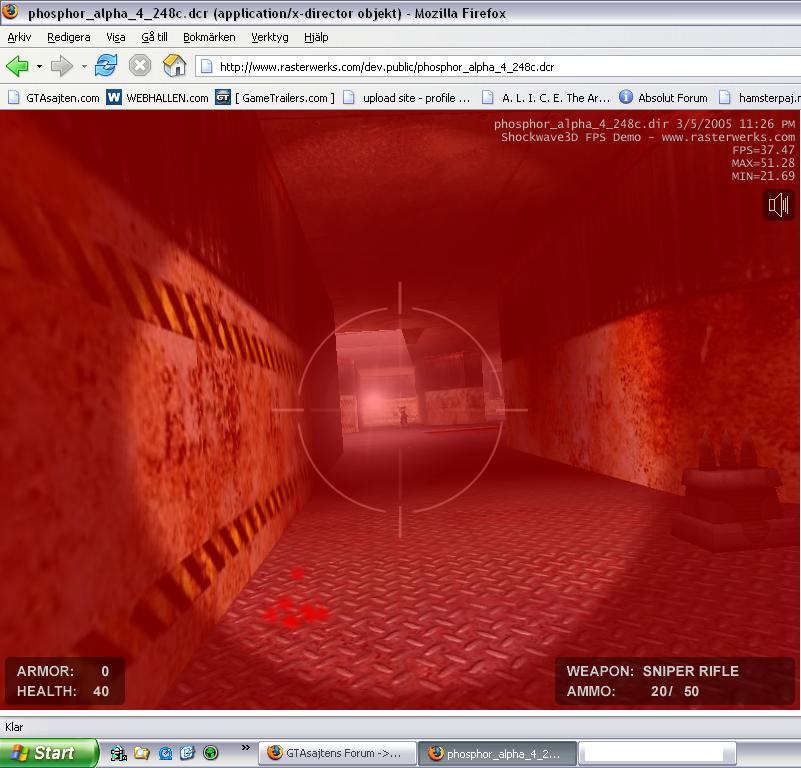Viewport: 801px width, 768px height.
Task: Open the upload site - profile bookmark
Action: 407,98
